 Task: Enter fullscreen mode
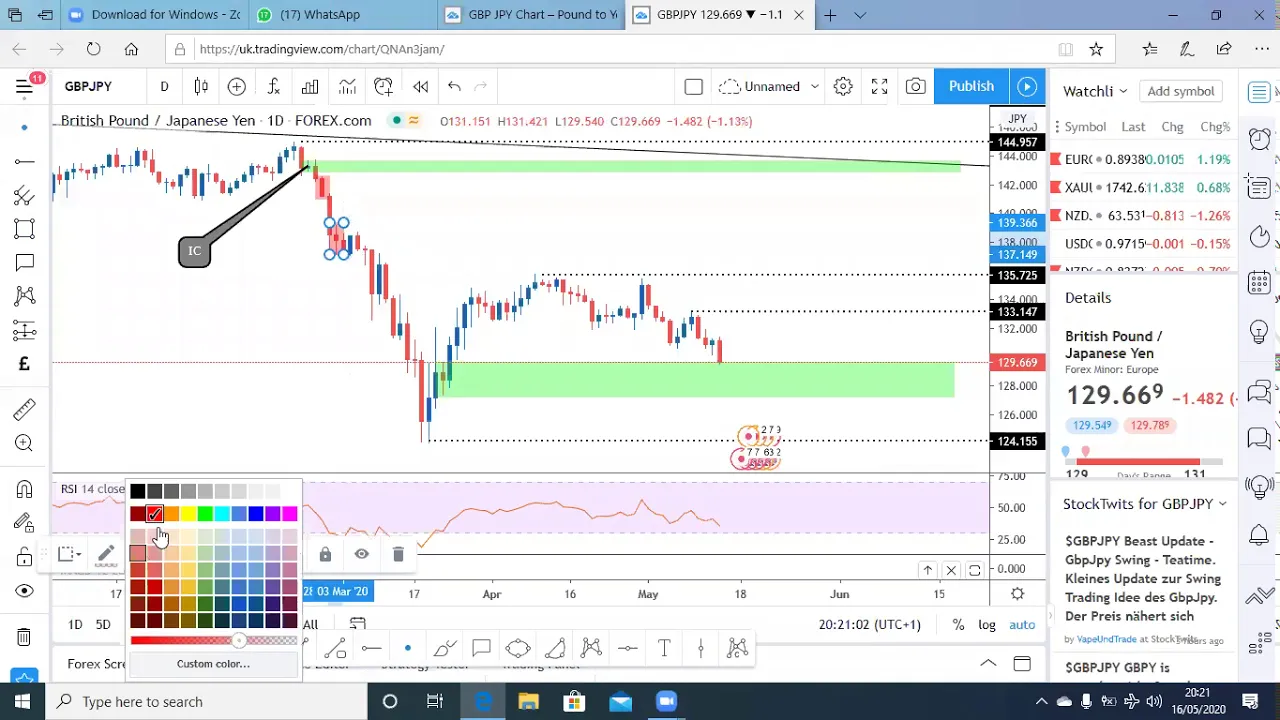879,87
